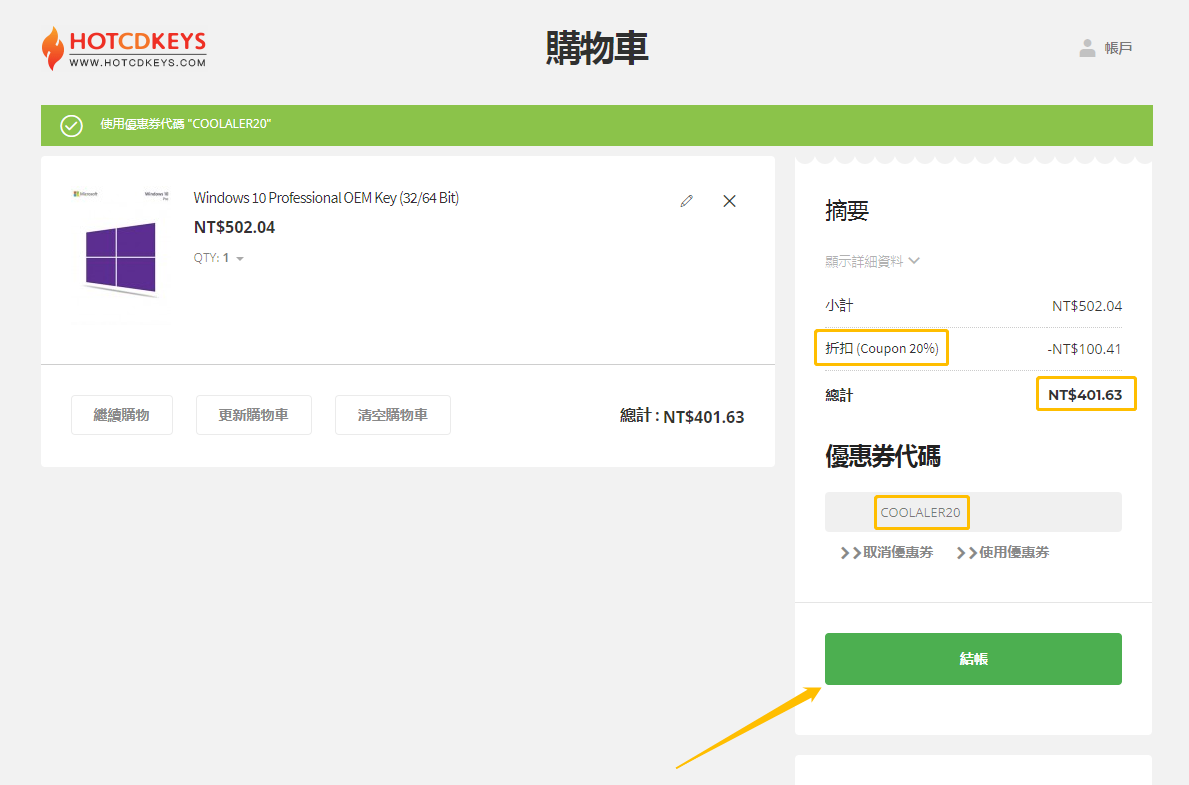Screen dimensions: 1189x785
Task: Click the 繼續購物 button
Action: pos(121,415)
